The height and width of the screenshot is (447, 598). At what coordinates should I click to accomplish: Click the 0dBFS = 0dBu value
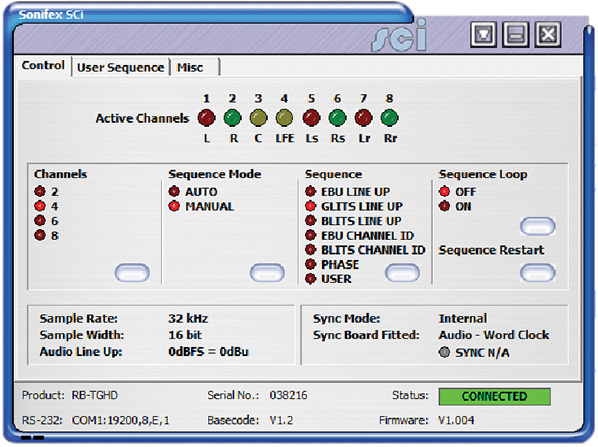point(208,351)
